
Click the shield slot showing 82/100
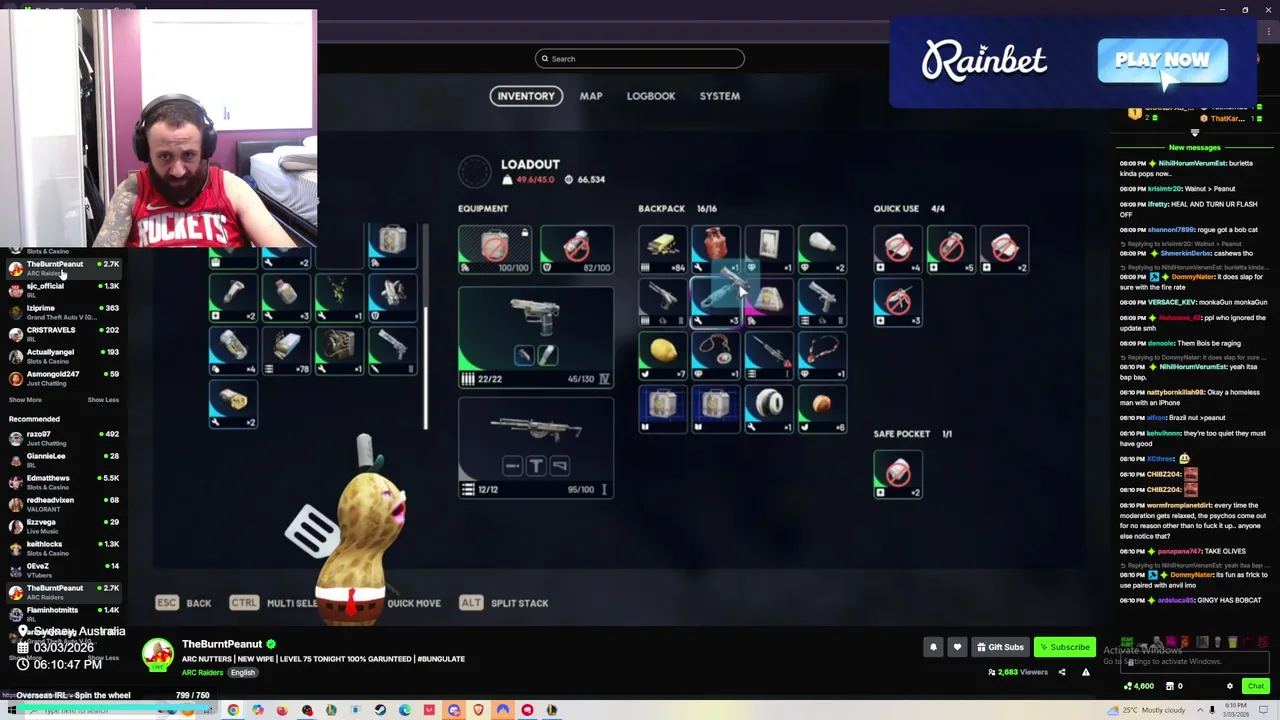pos(577,249)
